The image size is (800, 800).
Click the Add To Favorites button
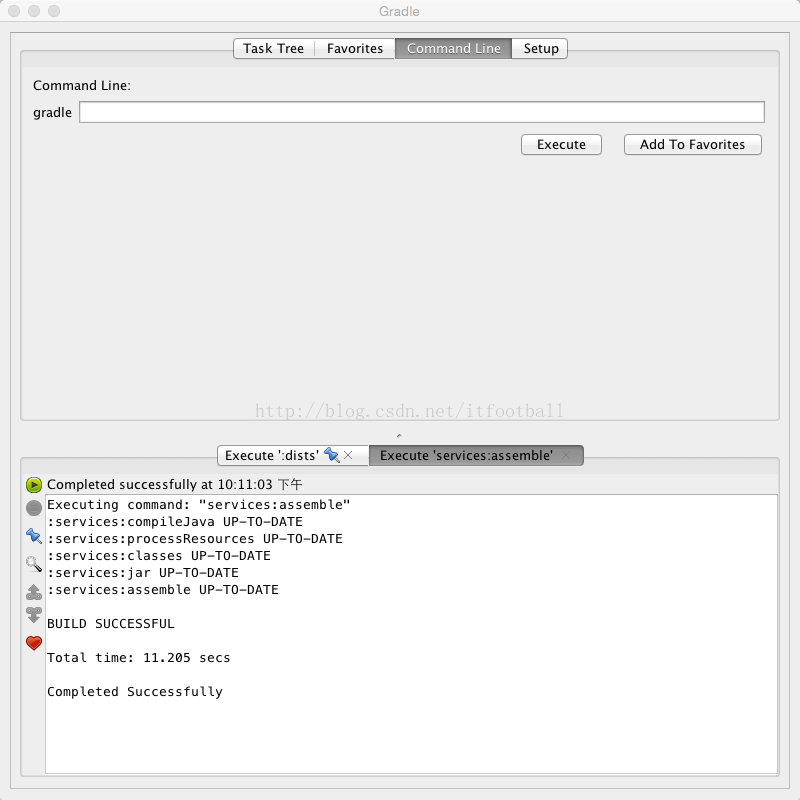pyautogui.click(x=692, y=144)
